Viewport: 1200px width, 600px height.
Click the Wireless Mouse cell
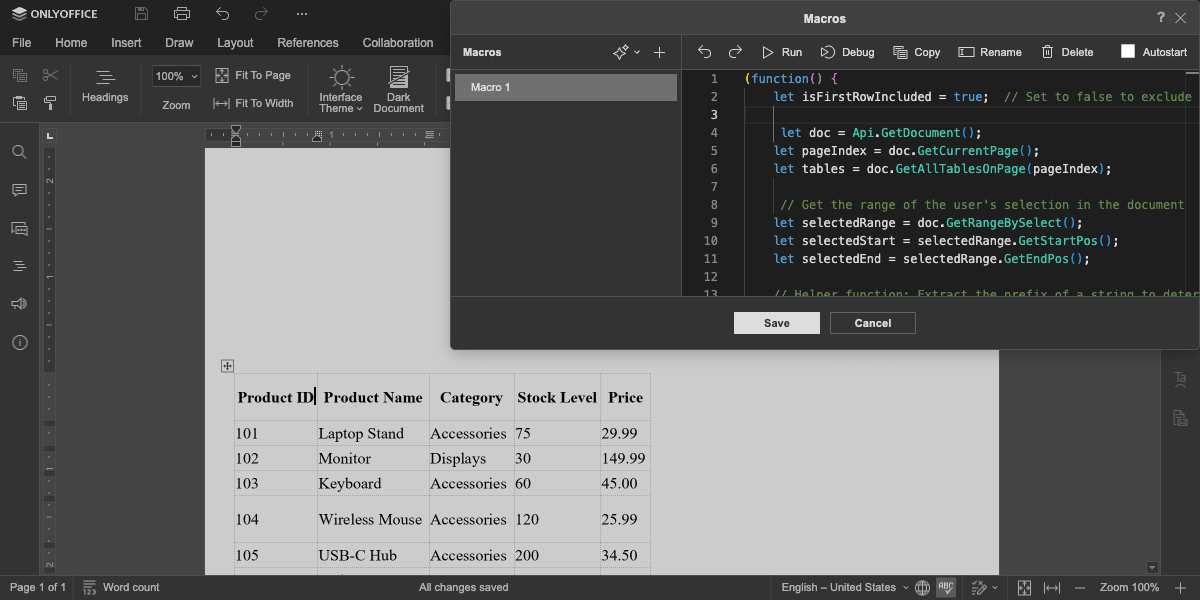[371, 519]
